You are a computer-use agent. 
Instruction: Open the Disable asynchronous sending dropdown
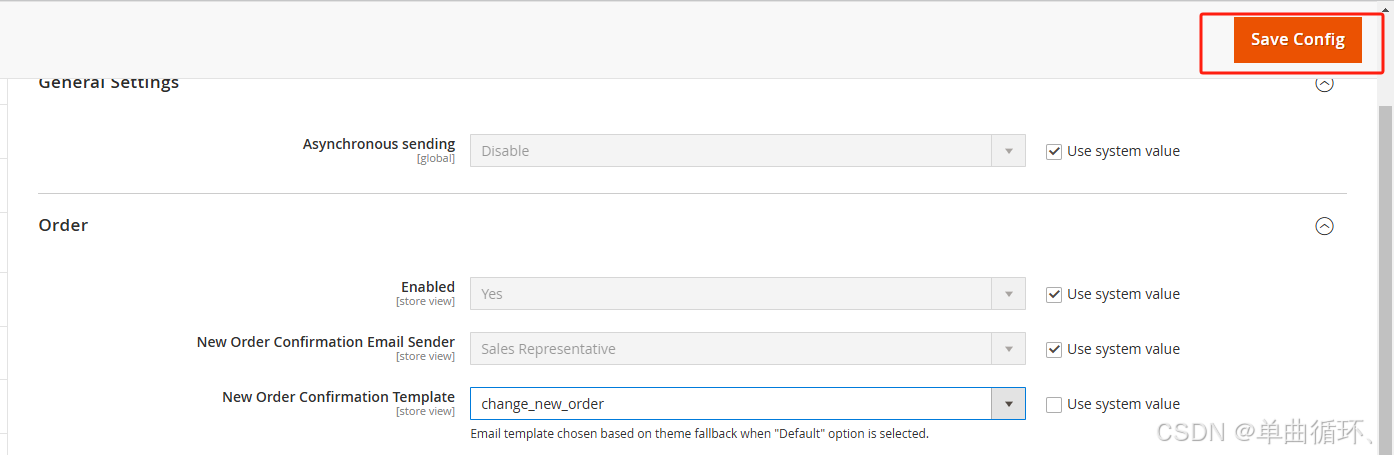click(x=730, y=151)
